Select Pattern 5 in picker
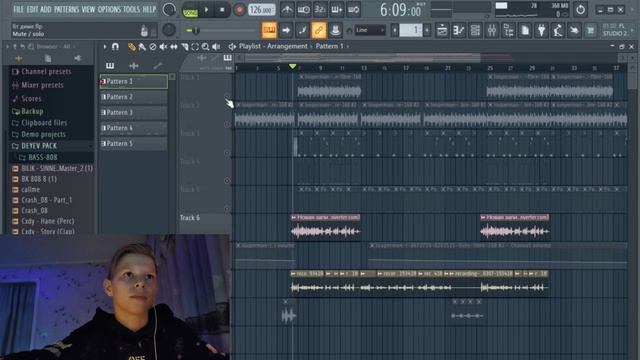The width and height of the screenshot is (640, 360). (x=133, y=144)
